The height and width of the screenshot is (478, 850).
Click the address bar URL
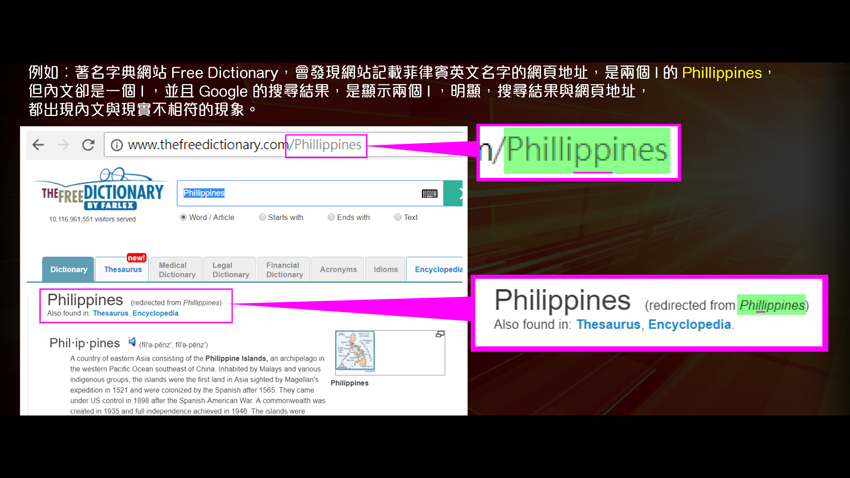click(x=244, y=145)
